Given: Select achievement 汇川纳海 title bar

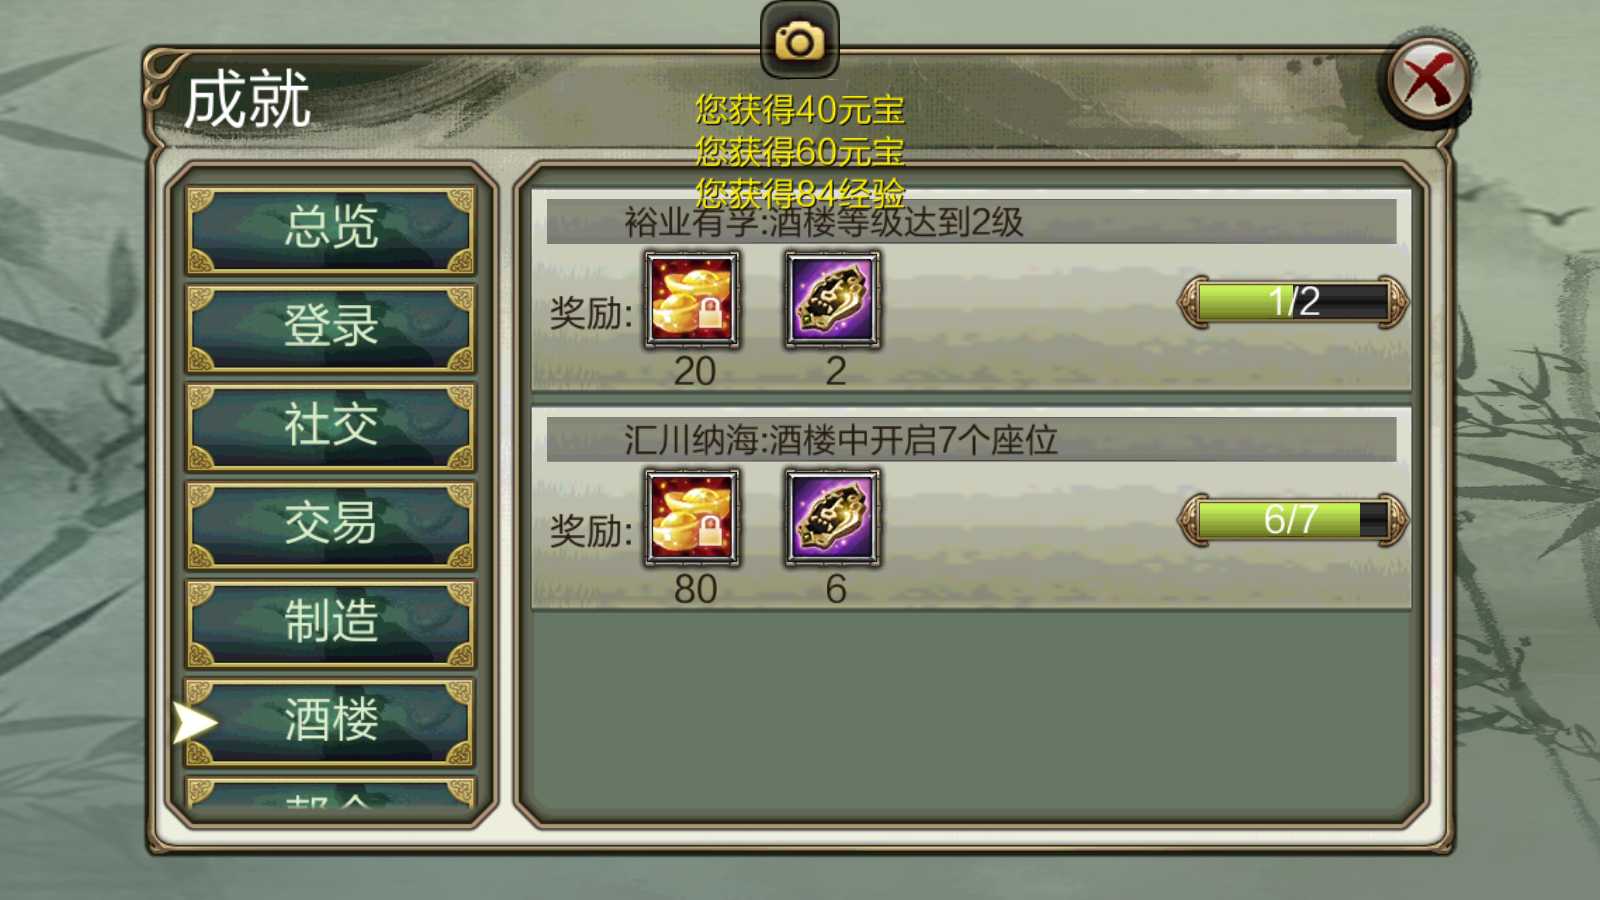Looking at the screenshot, I should point(971,439).
